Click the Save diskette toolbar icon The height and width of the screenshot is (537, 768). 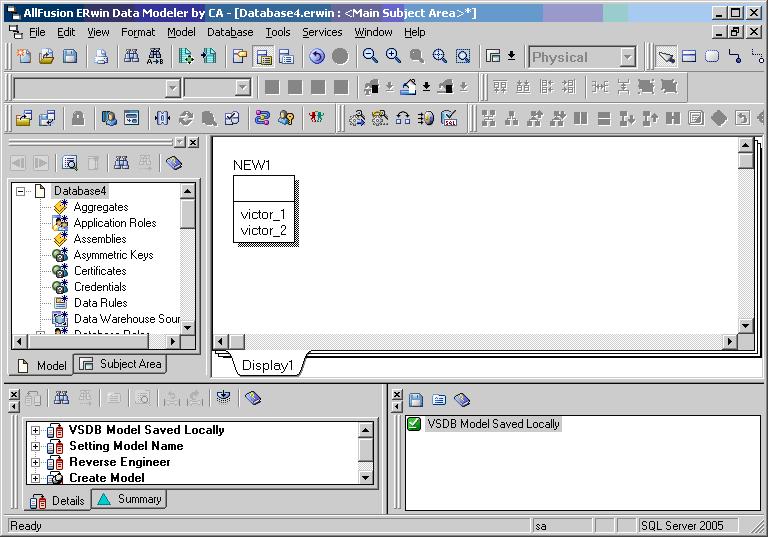[x=70, y=56]
